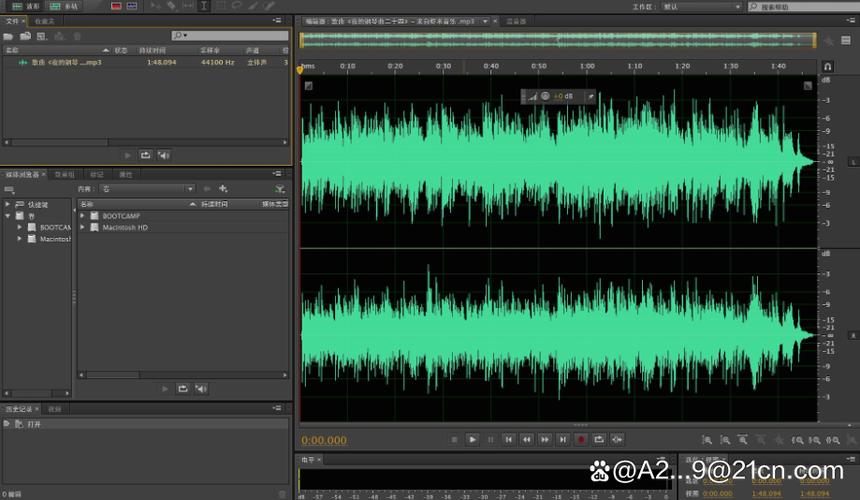Click Import File icon in Files panel
The image size is (860, 500).
[25, 36]
